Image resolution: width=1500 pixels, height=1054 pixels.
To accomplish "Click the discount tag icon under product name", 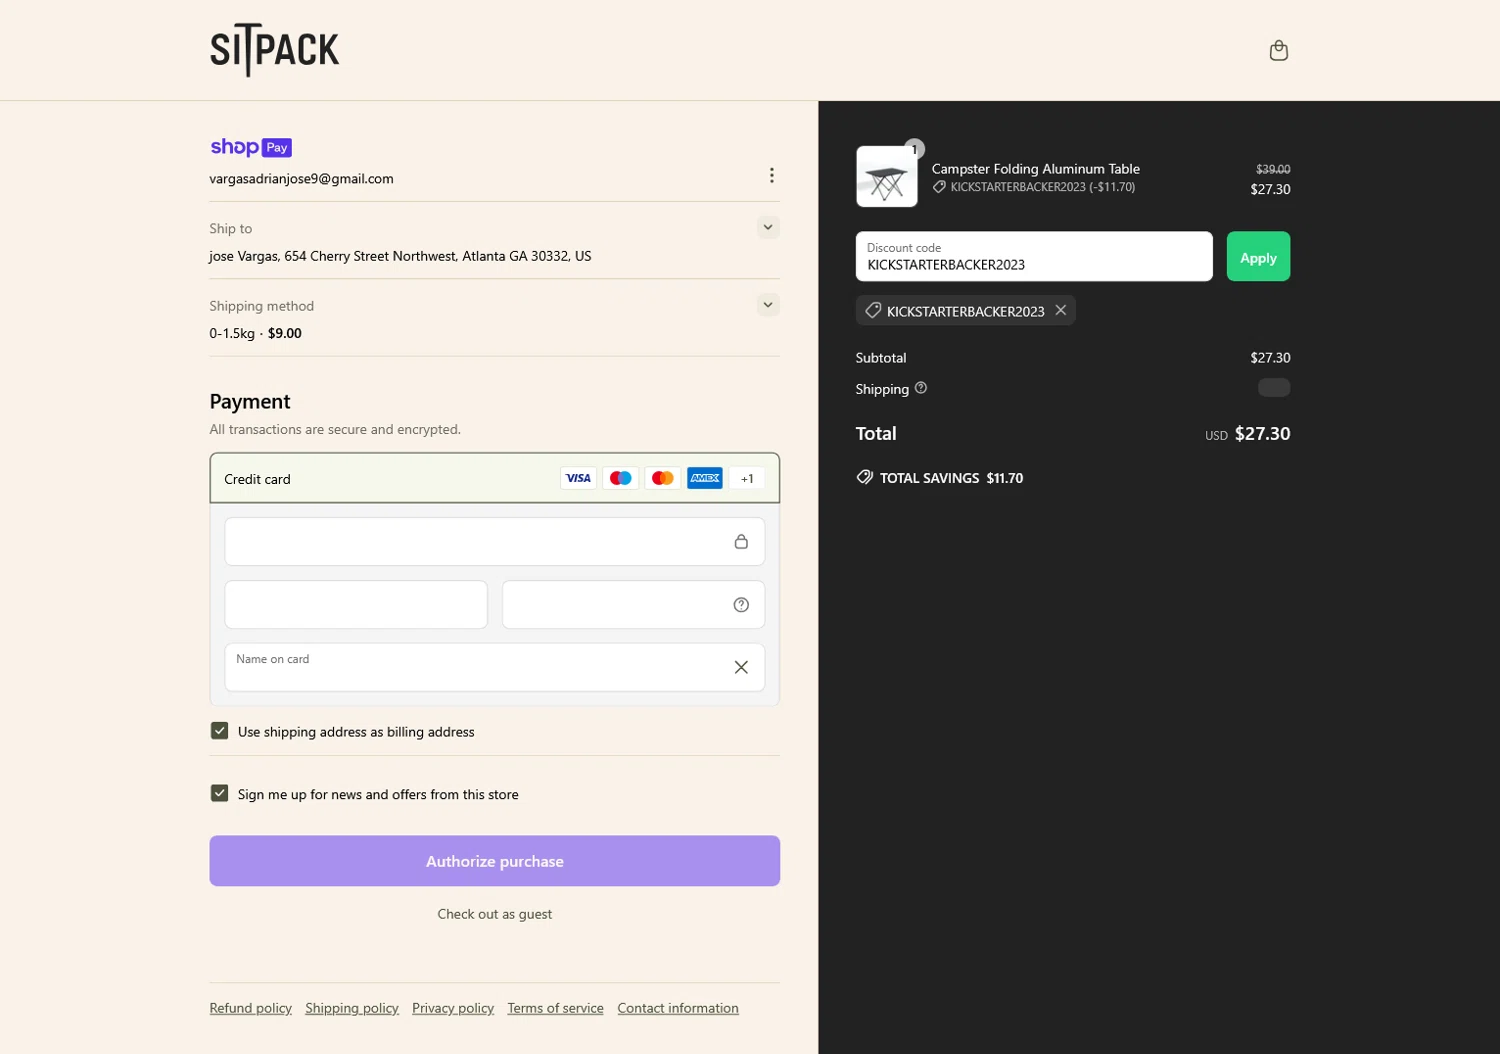I will (x=939, y=187).
